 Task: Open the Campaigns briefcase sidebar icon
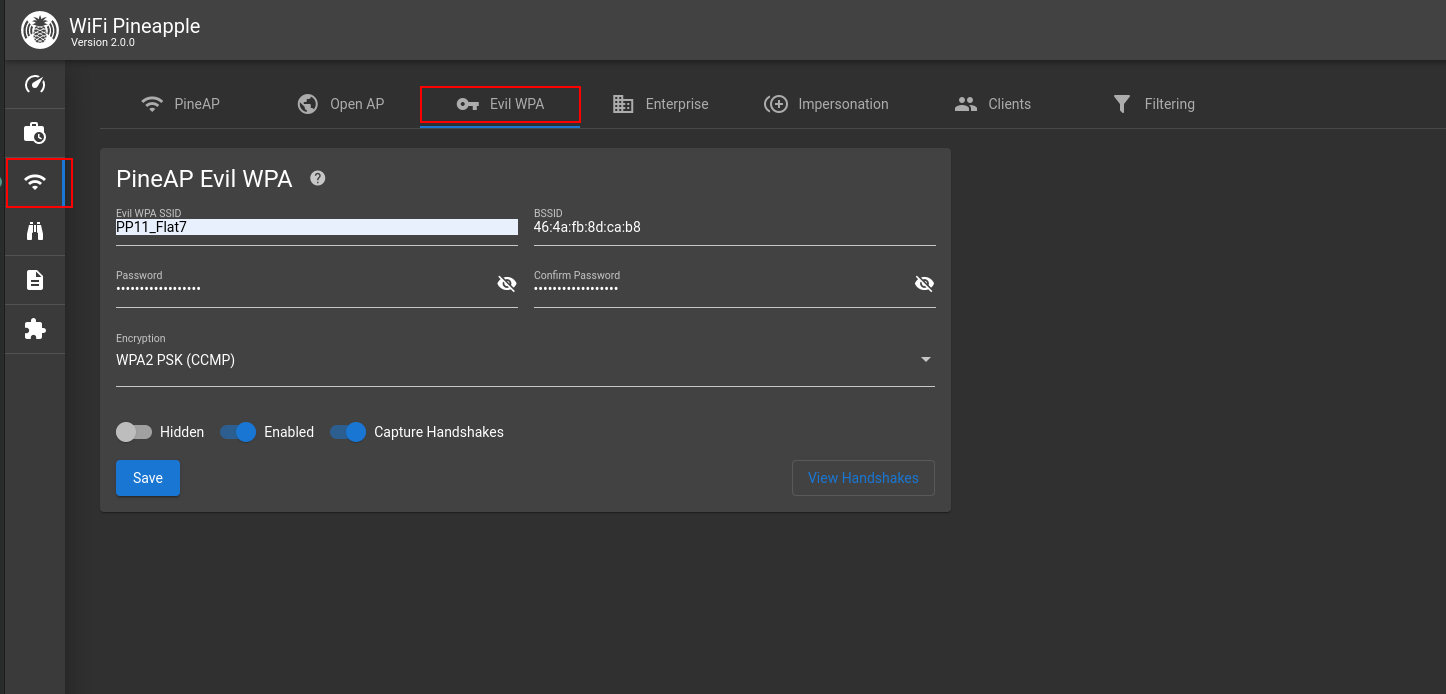35,133
